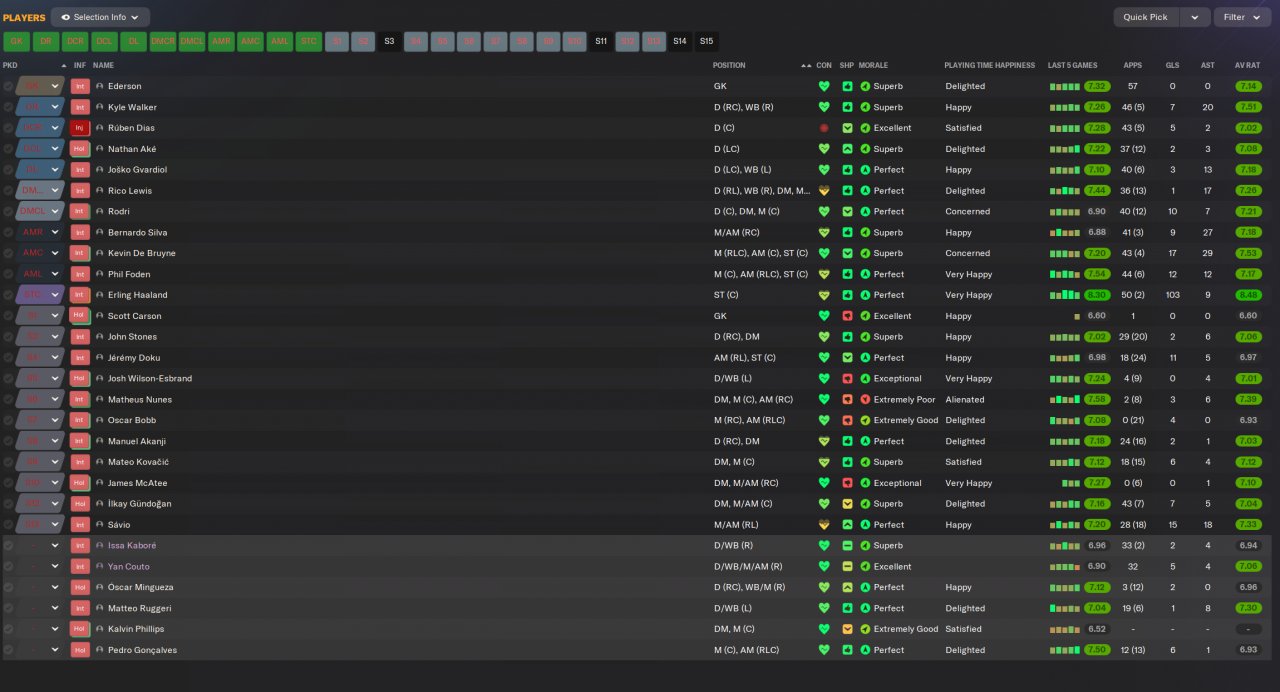Click Ederson's Int status badge

tap(80, 87)
